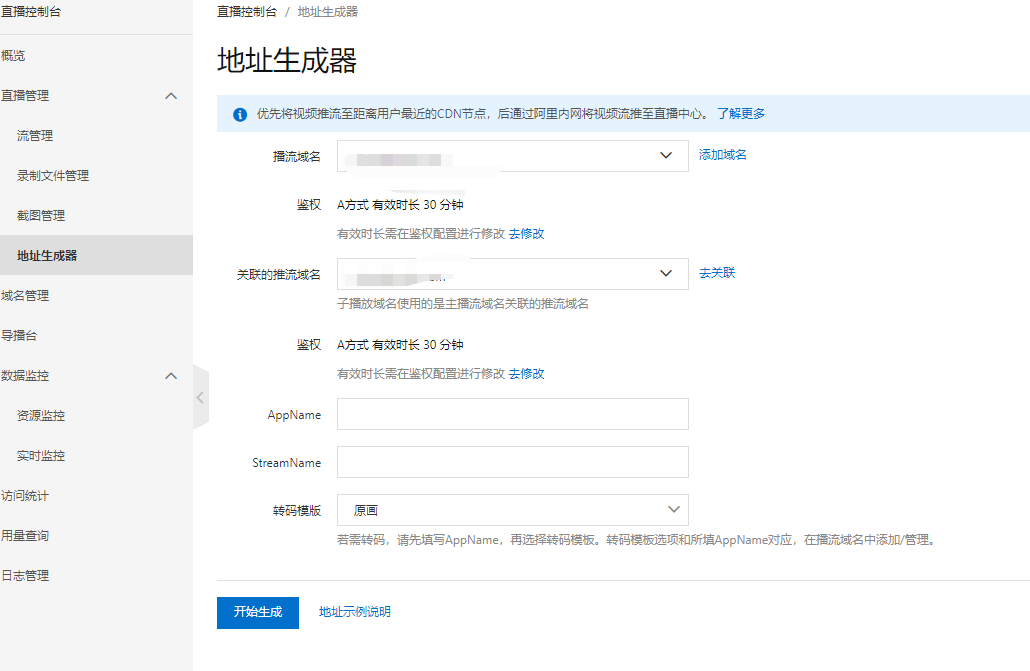Click the 去关联 link
Viewport: 1030px width, 671px height.
[717, 273]
